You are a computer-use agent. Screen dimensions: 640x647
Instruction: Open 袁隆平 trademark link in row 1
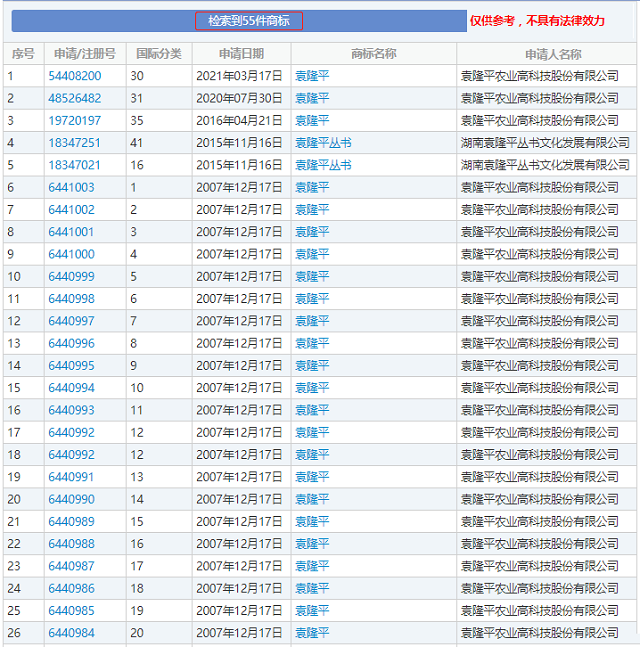[x=312, y=76]
